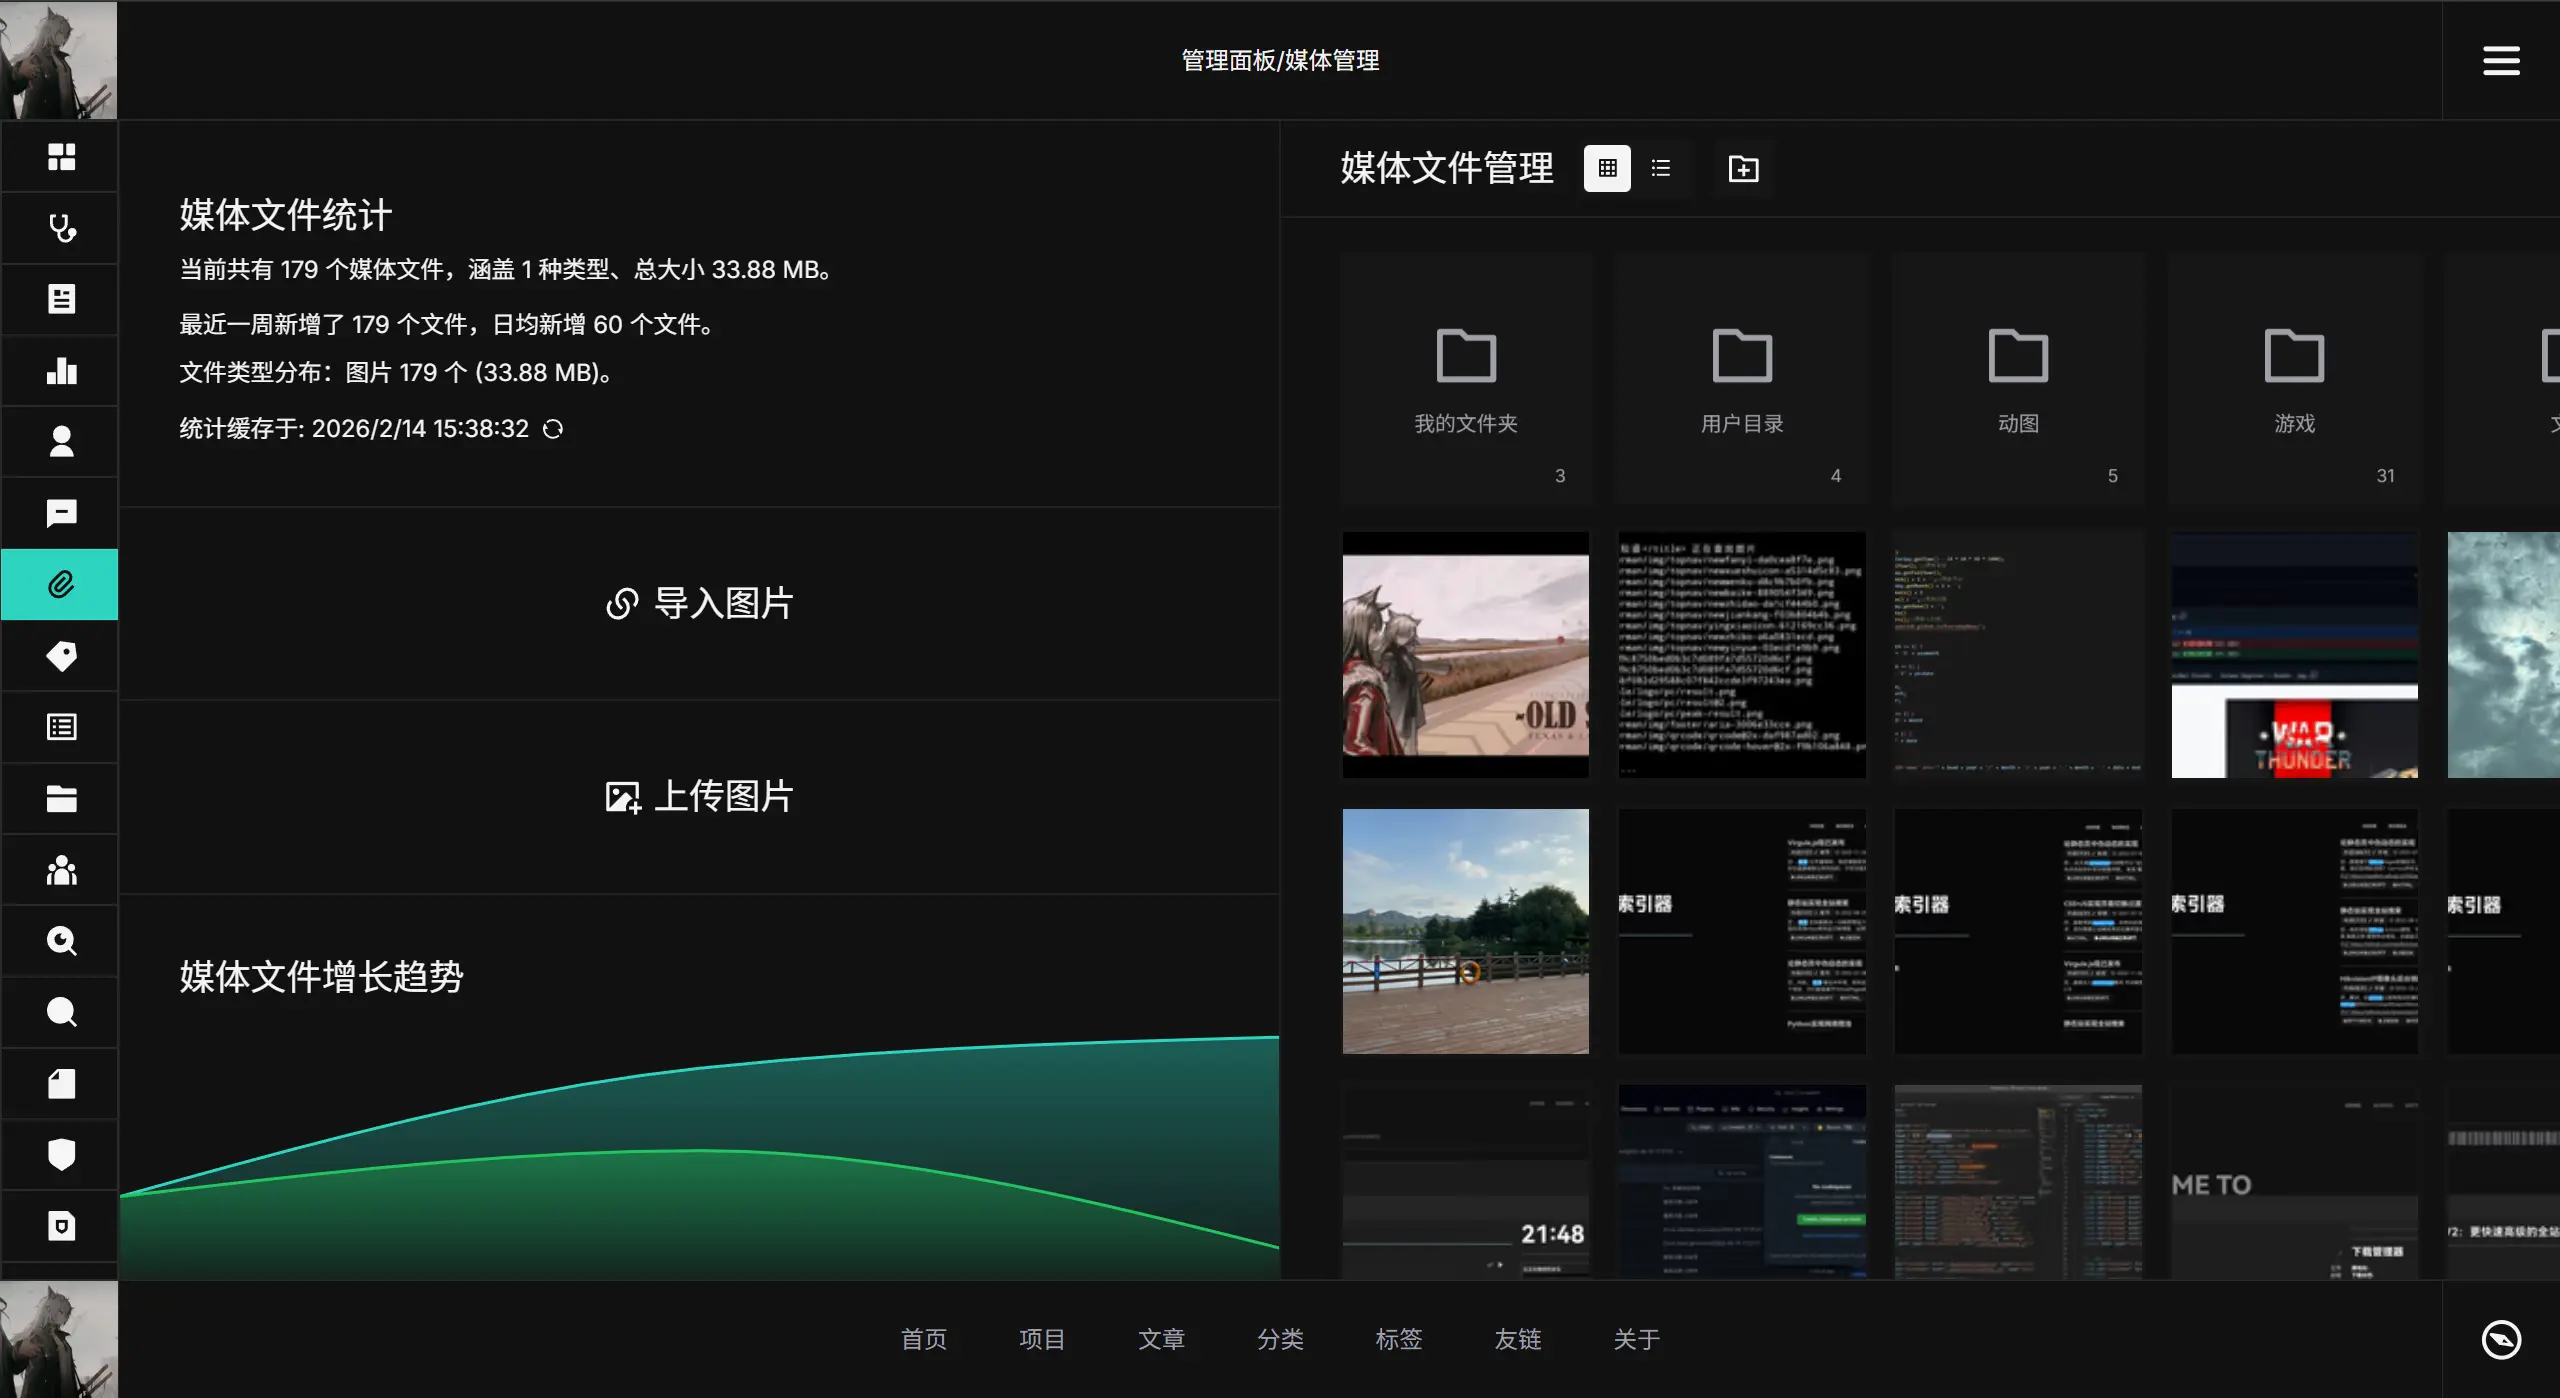Open the hamburger menu at top right
This screenshot has width=2560, height=1398.
click(x=2500, y=61)
